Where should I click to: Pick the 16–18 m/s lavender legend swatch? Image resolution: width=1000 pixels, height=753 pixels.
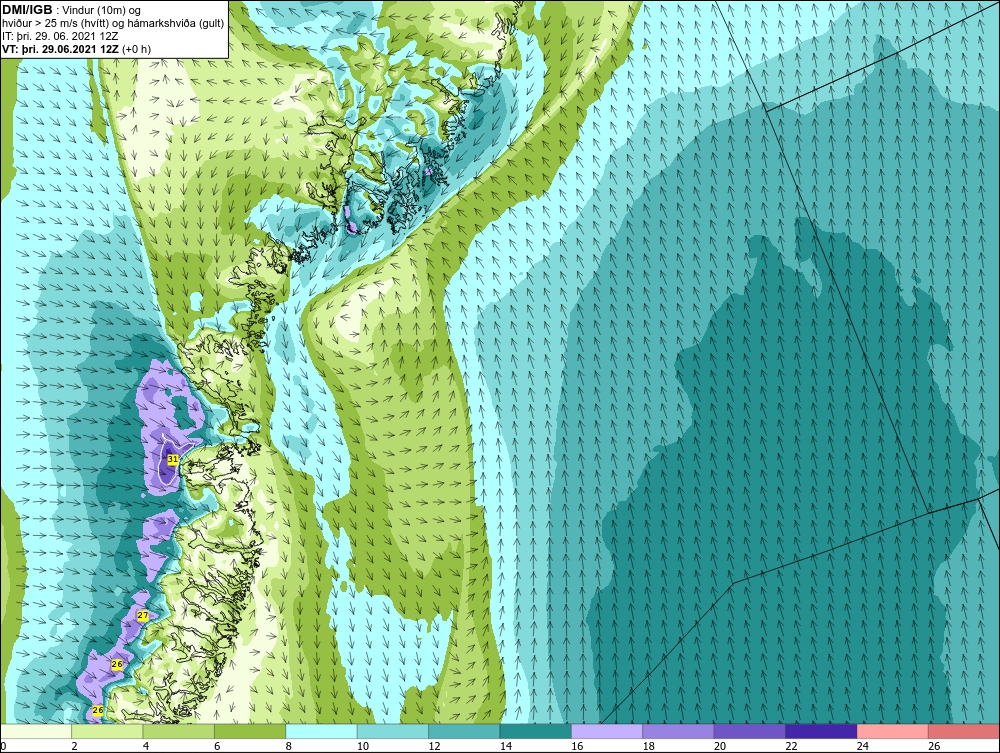pos(607,731)
